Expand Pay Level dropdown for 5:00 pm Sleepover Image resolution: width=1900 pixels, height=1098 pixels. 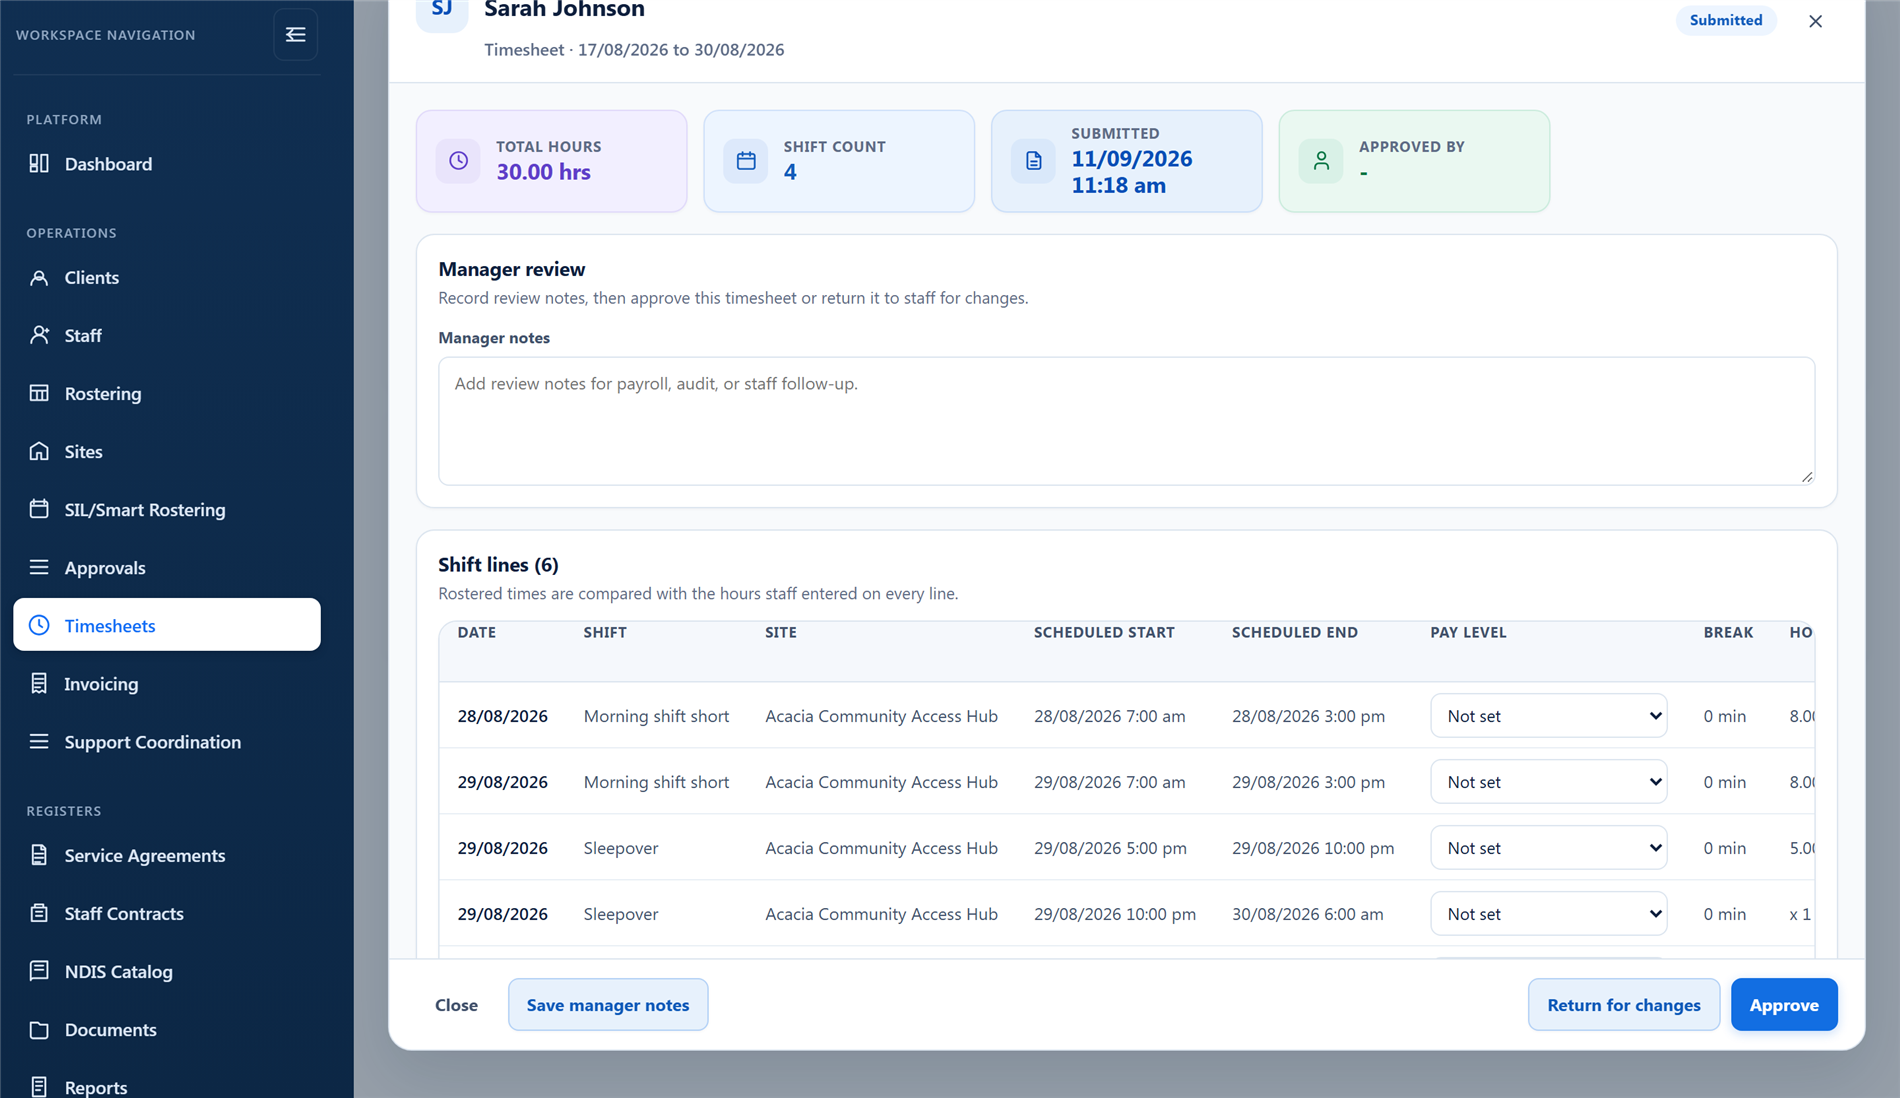point(1548,848)
